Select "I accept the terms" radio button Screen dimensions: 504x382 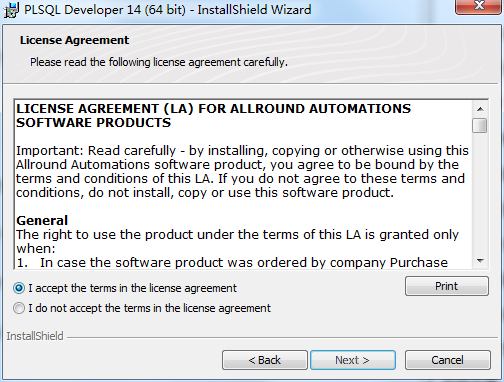(19, 288)
